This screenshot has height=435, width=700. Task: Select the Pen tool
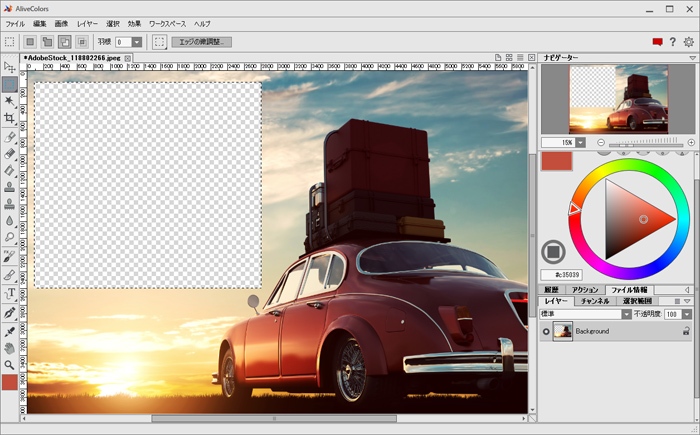tap(9, 313)
